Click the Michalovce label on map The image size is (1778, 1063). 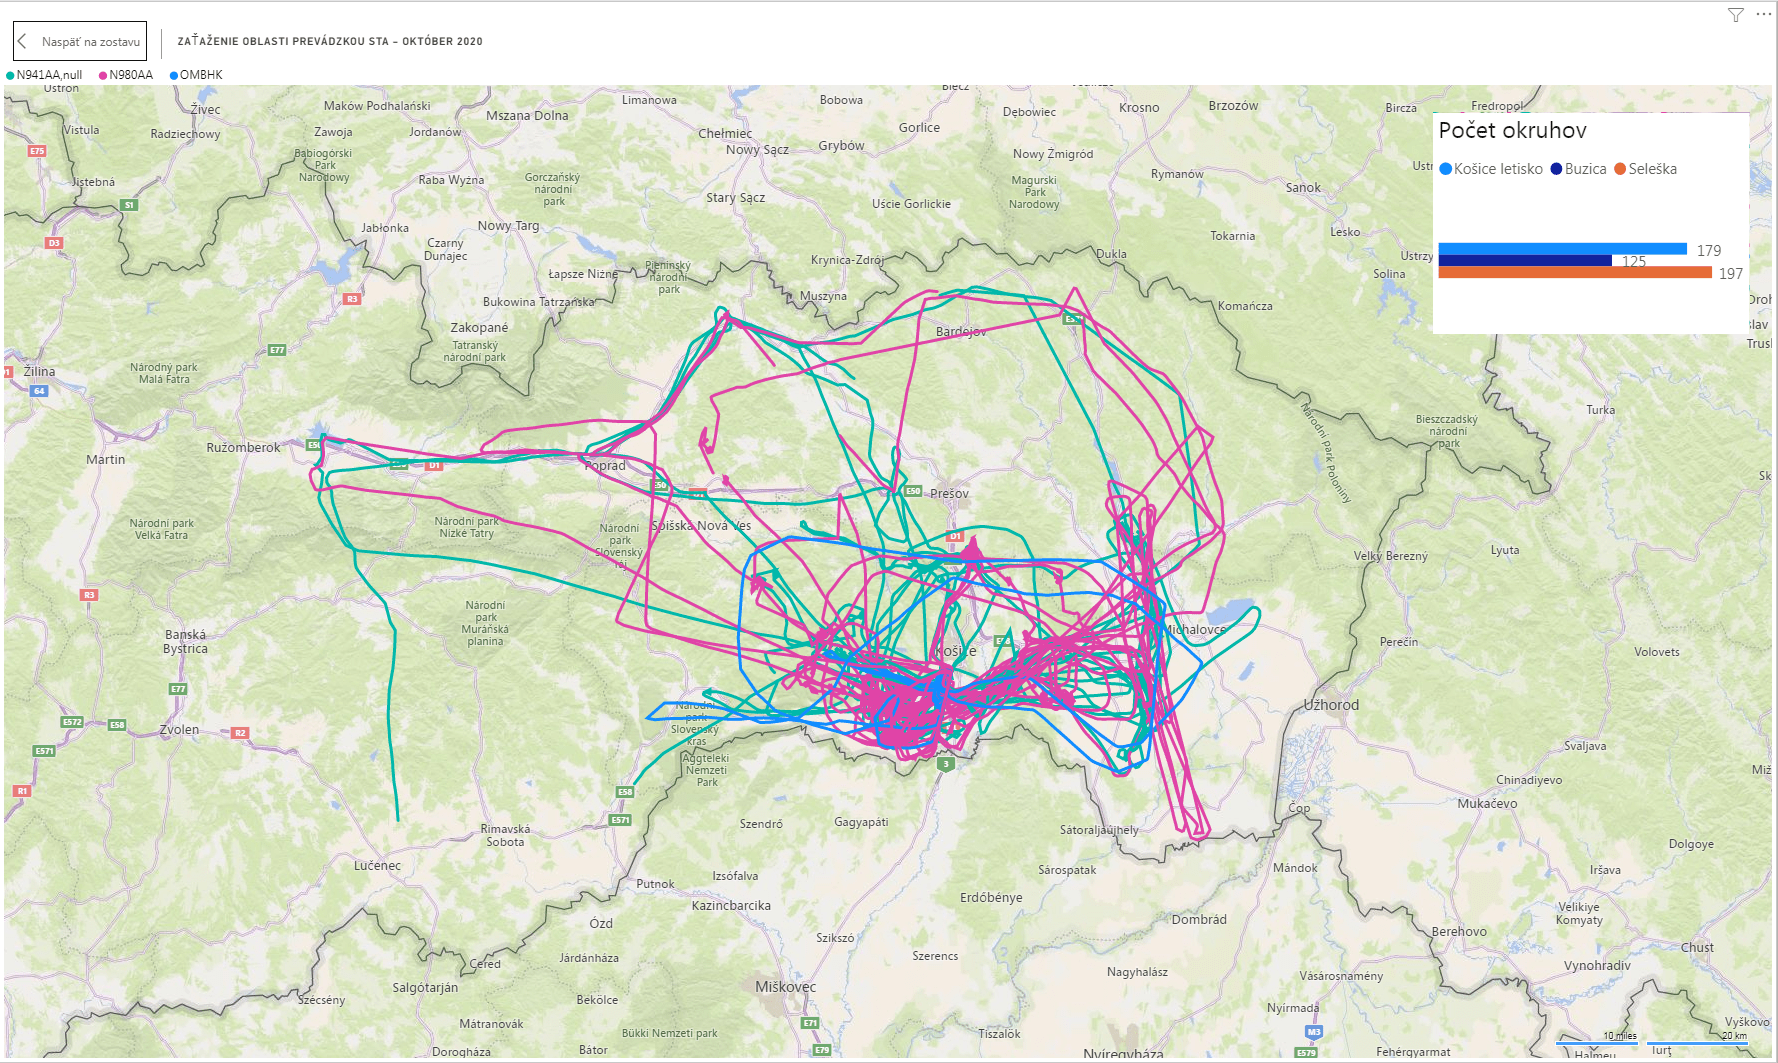pos(1195,630)
